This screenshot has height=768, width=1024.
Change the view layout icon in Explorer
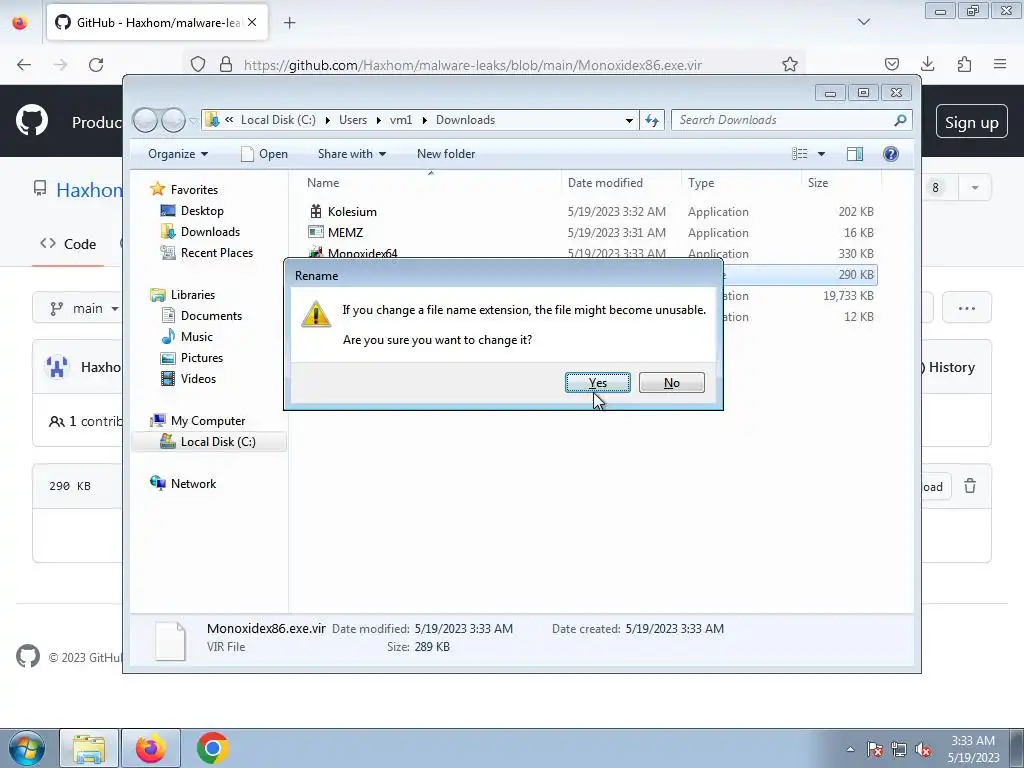point(799,154)
